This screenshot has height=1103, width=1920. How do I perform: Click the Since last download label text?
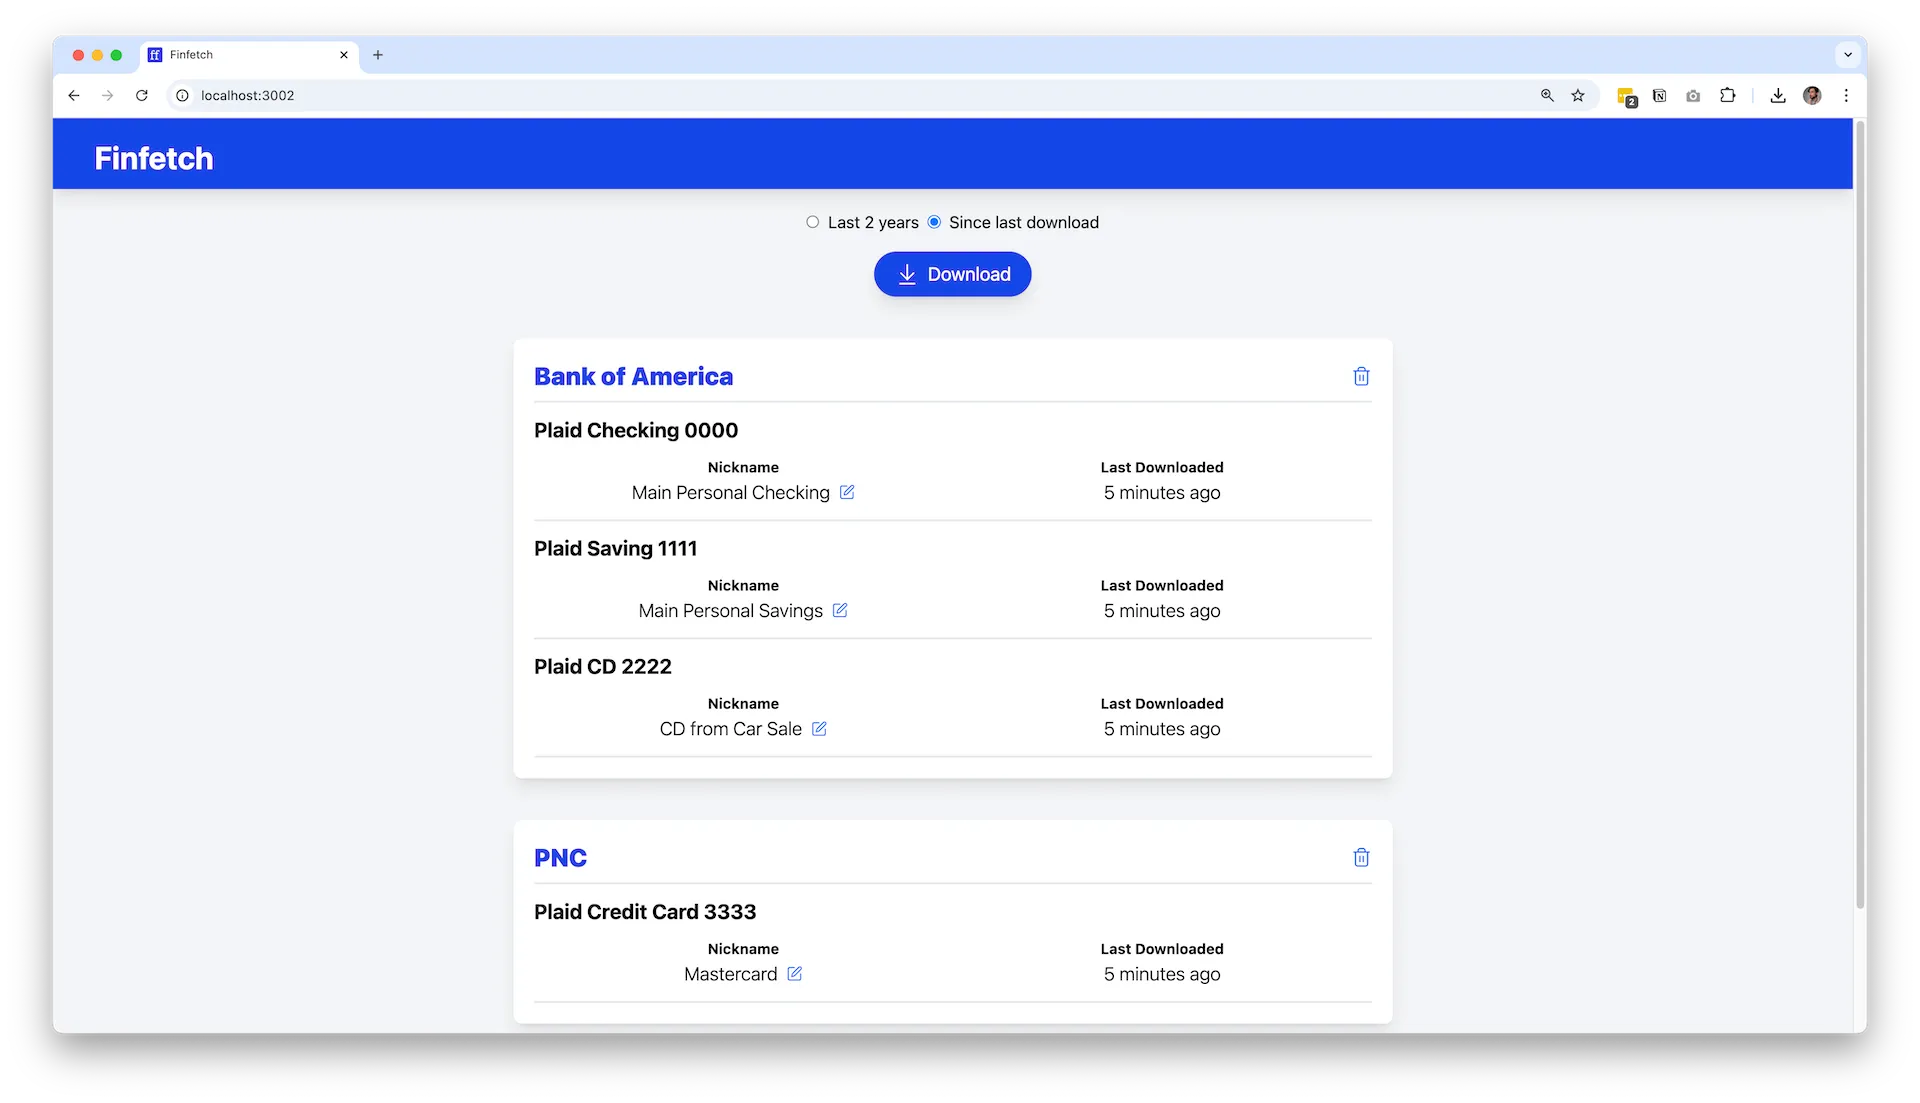click(1024, 222)
